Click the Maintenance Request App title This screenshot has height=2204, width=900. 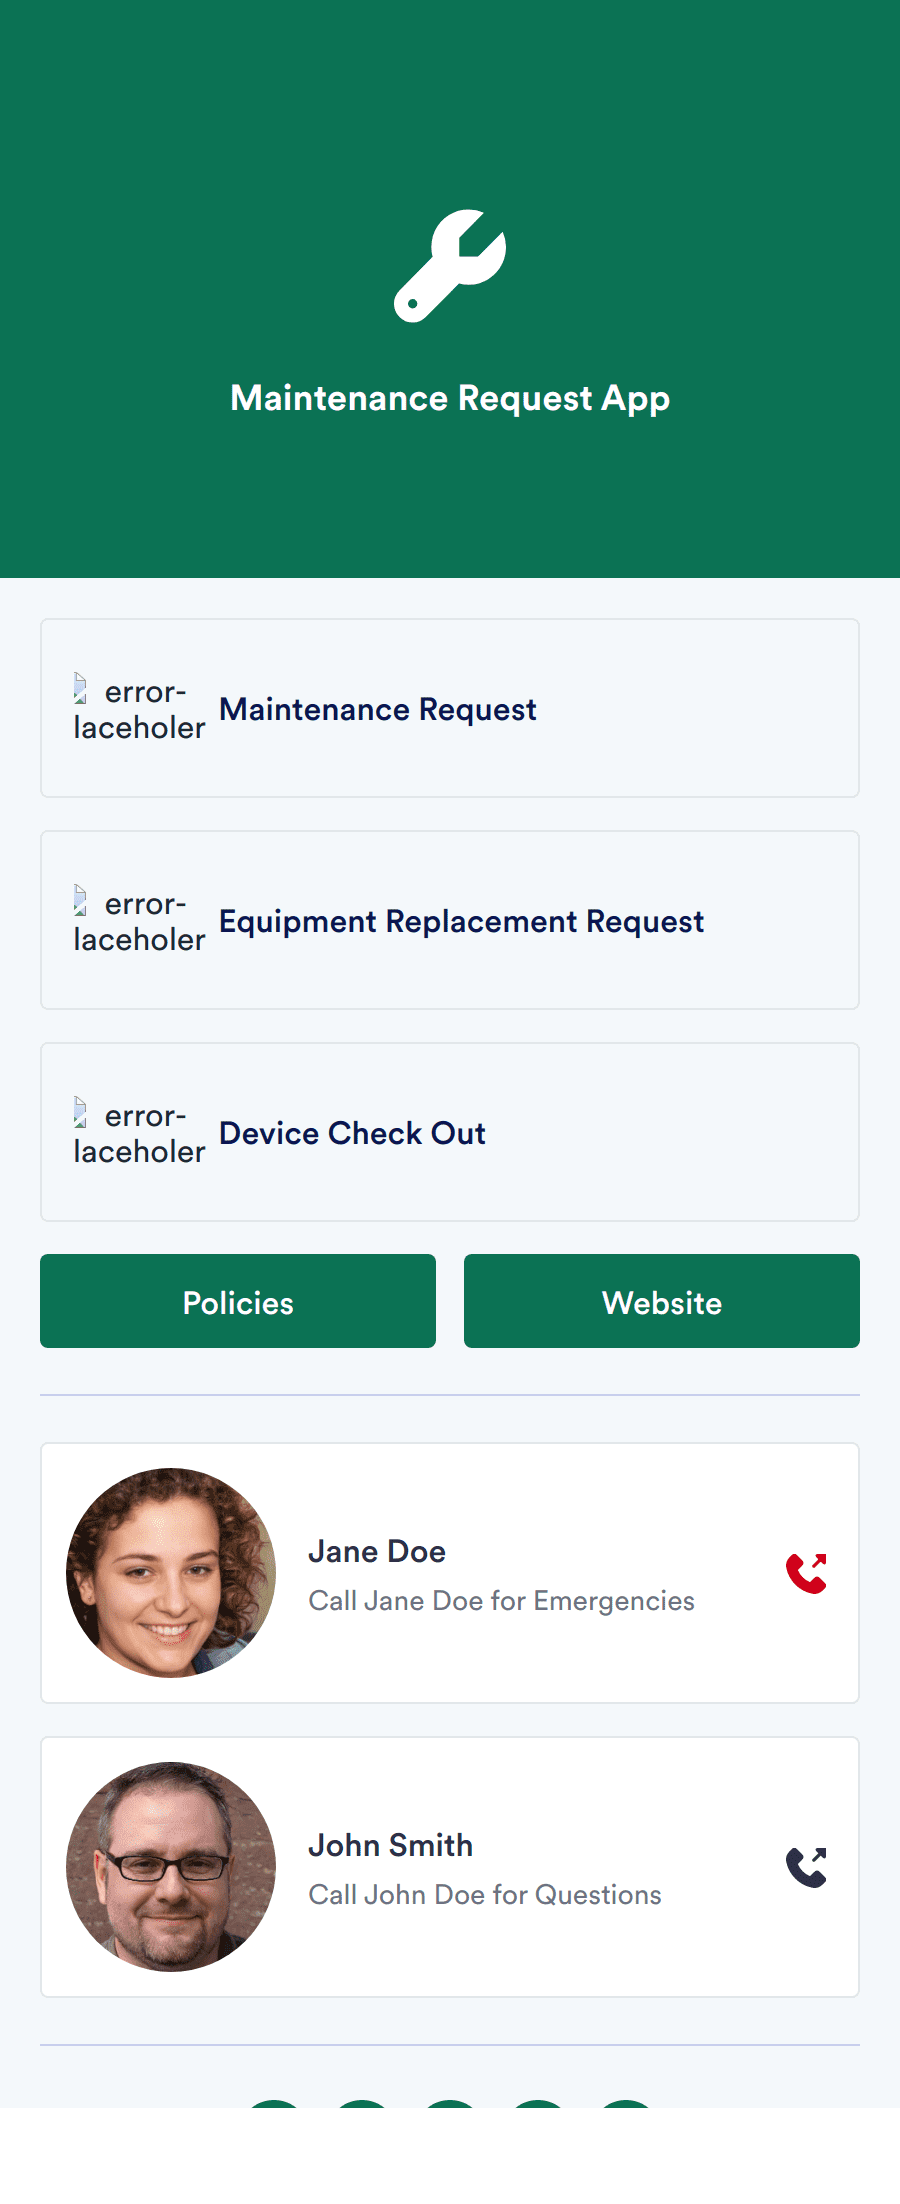pos(450,397)
